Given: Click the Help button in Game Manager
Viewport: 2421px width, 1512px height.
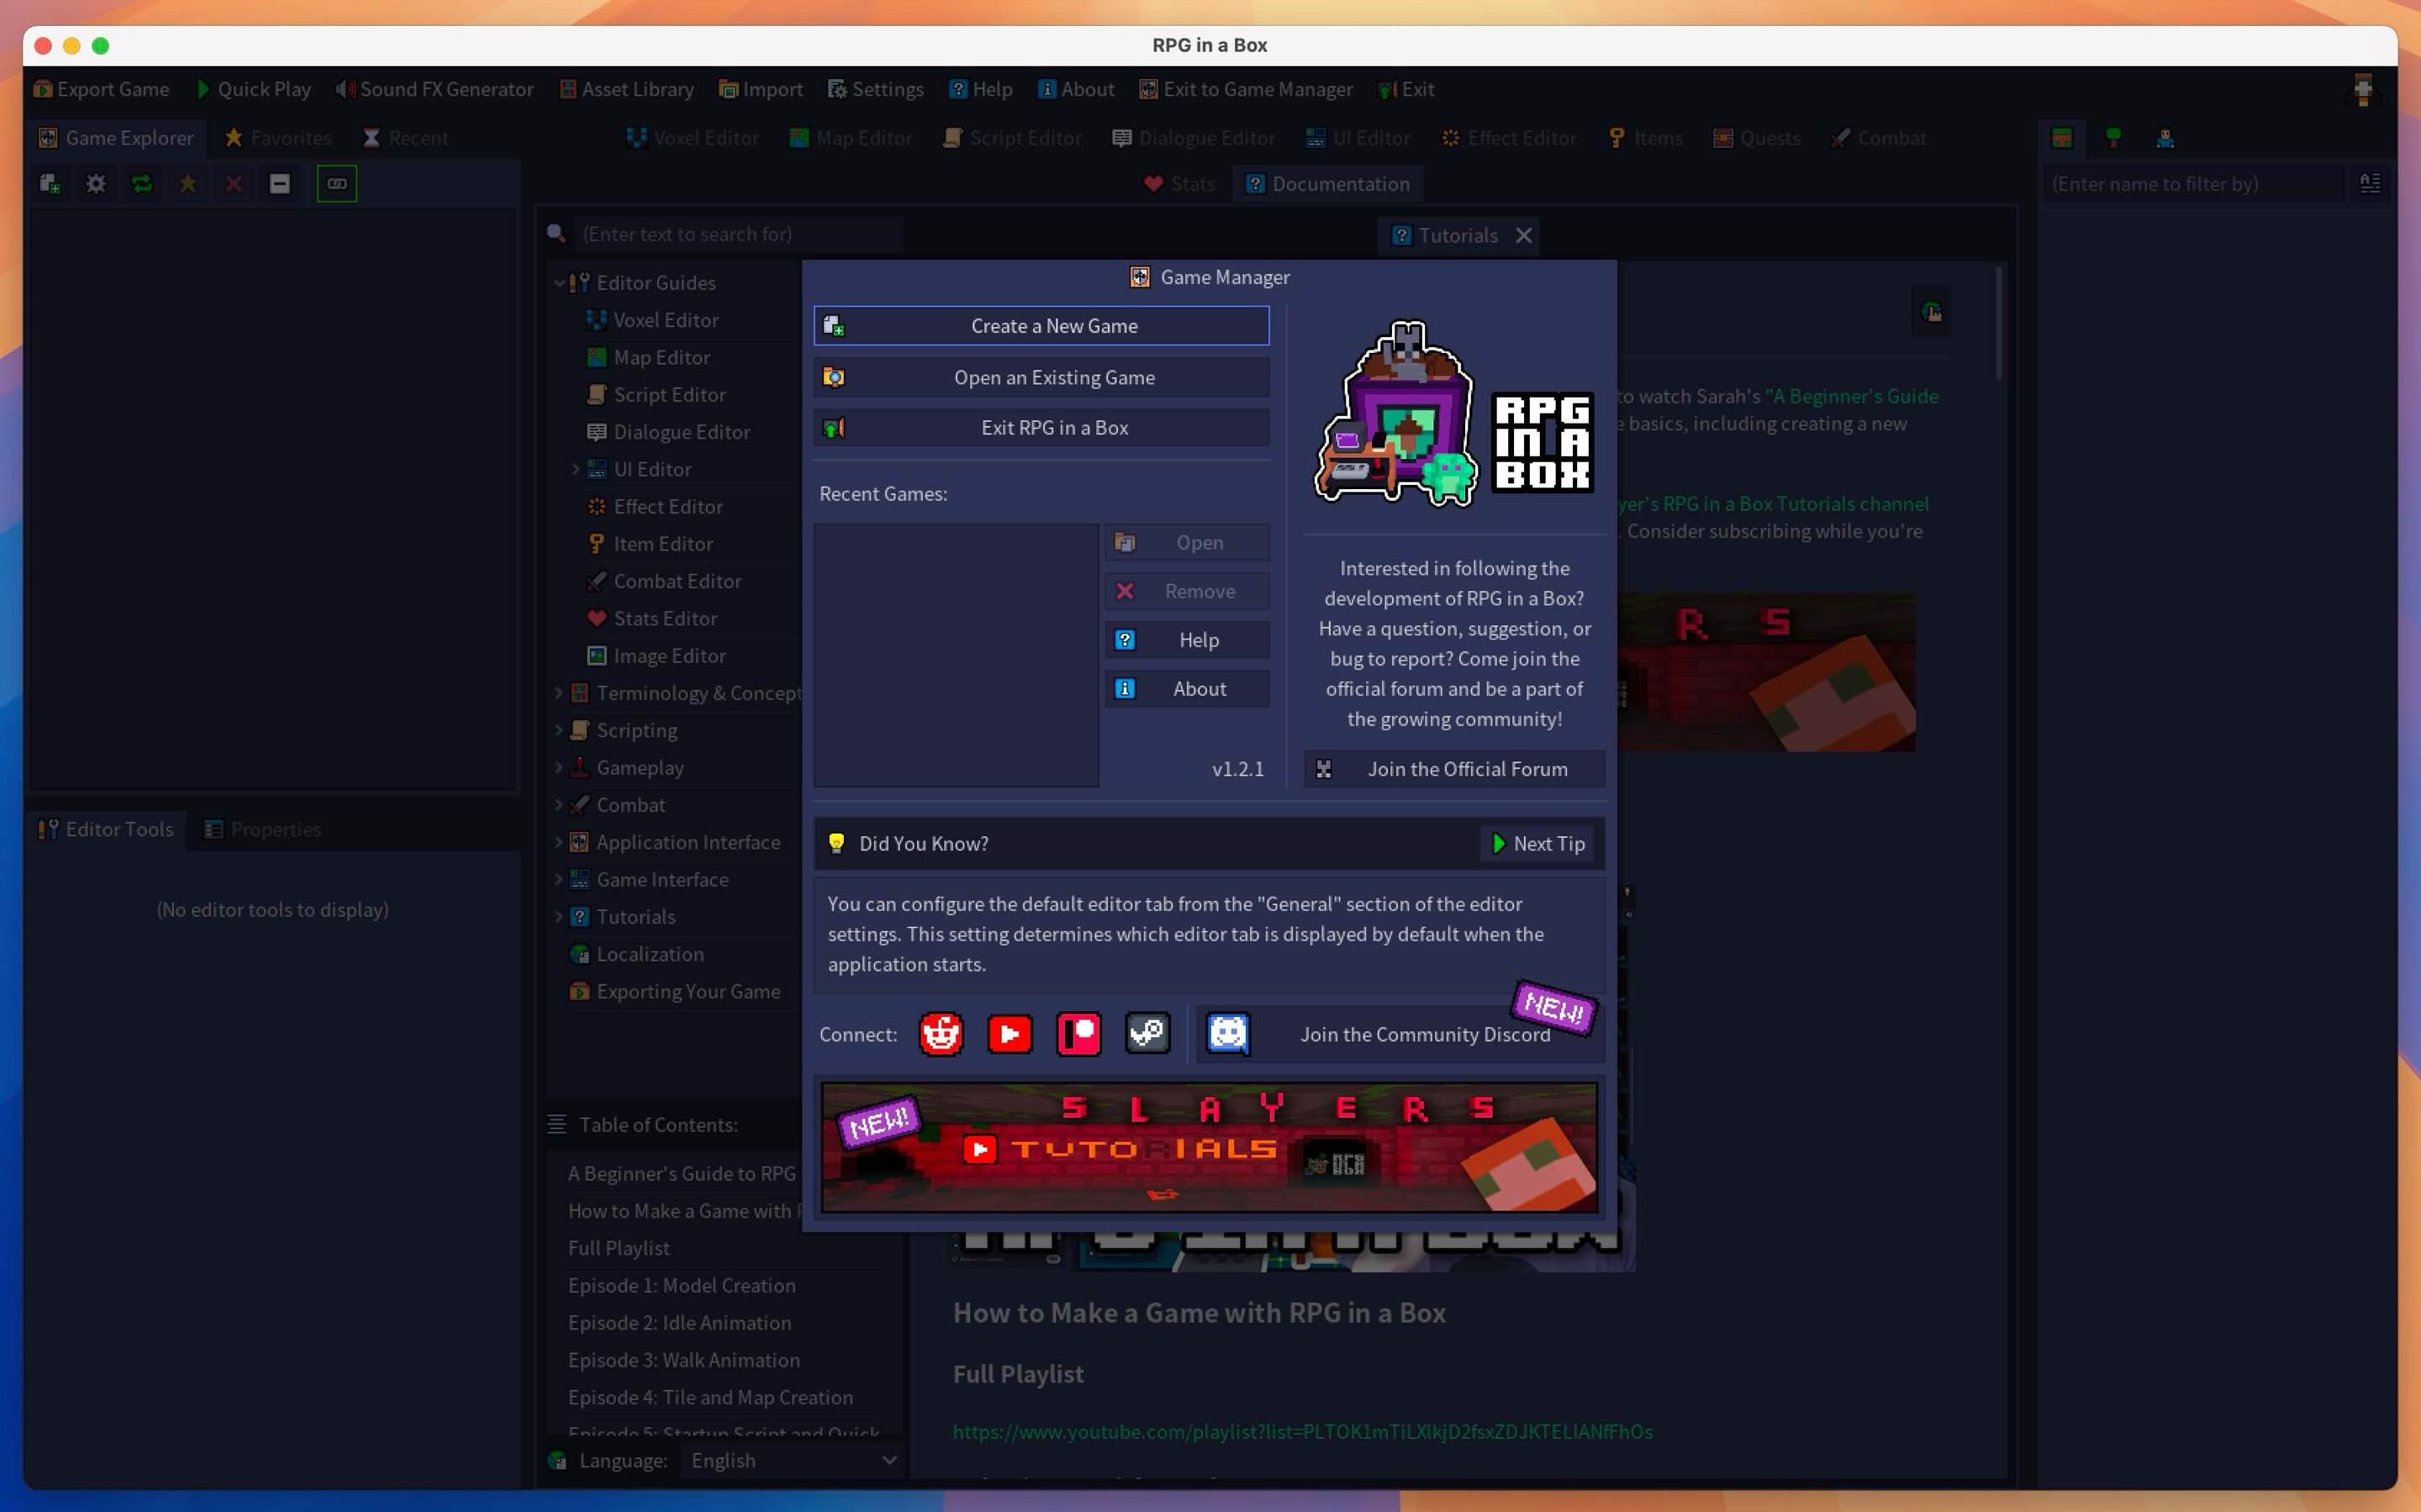Looking at the screenshot, I should tap(1188, 640).
